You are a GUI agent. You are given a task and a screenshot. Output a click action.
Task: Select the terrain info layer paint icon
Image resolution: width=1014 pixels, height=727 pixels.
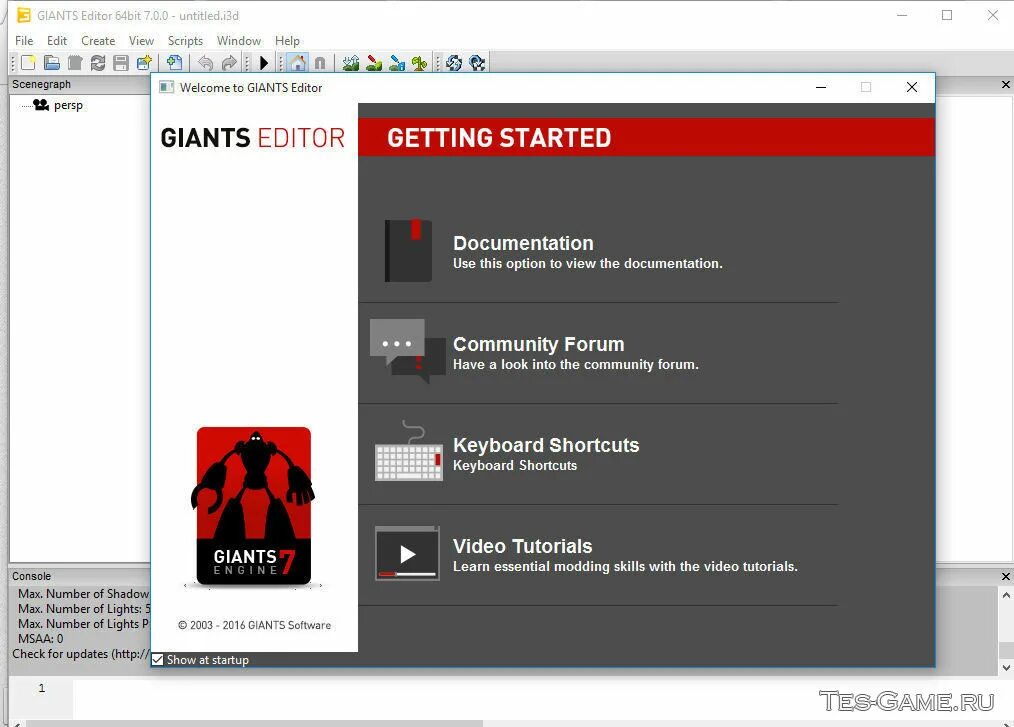coord(397,63)
